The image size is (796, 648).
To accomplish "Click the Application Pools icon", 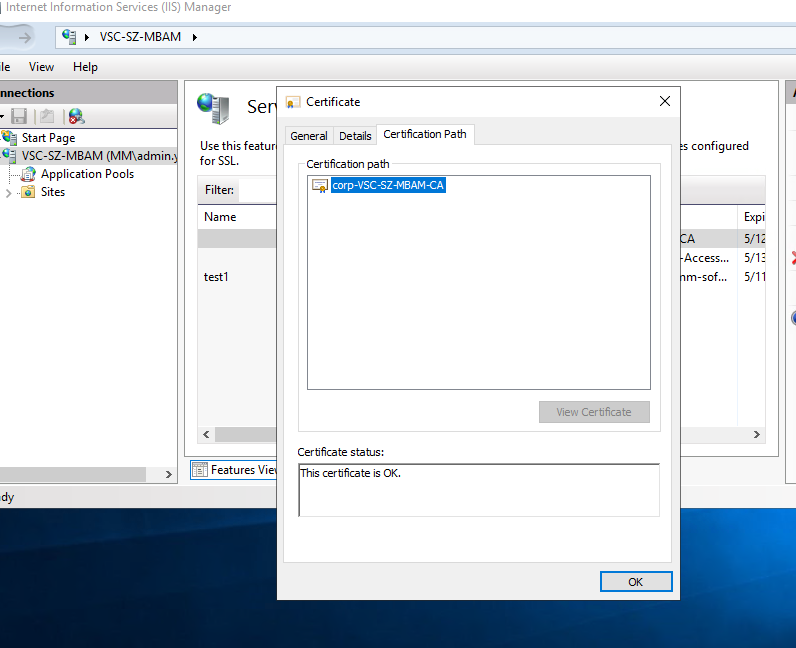I will click(x=28, y=174).
